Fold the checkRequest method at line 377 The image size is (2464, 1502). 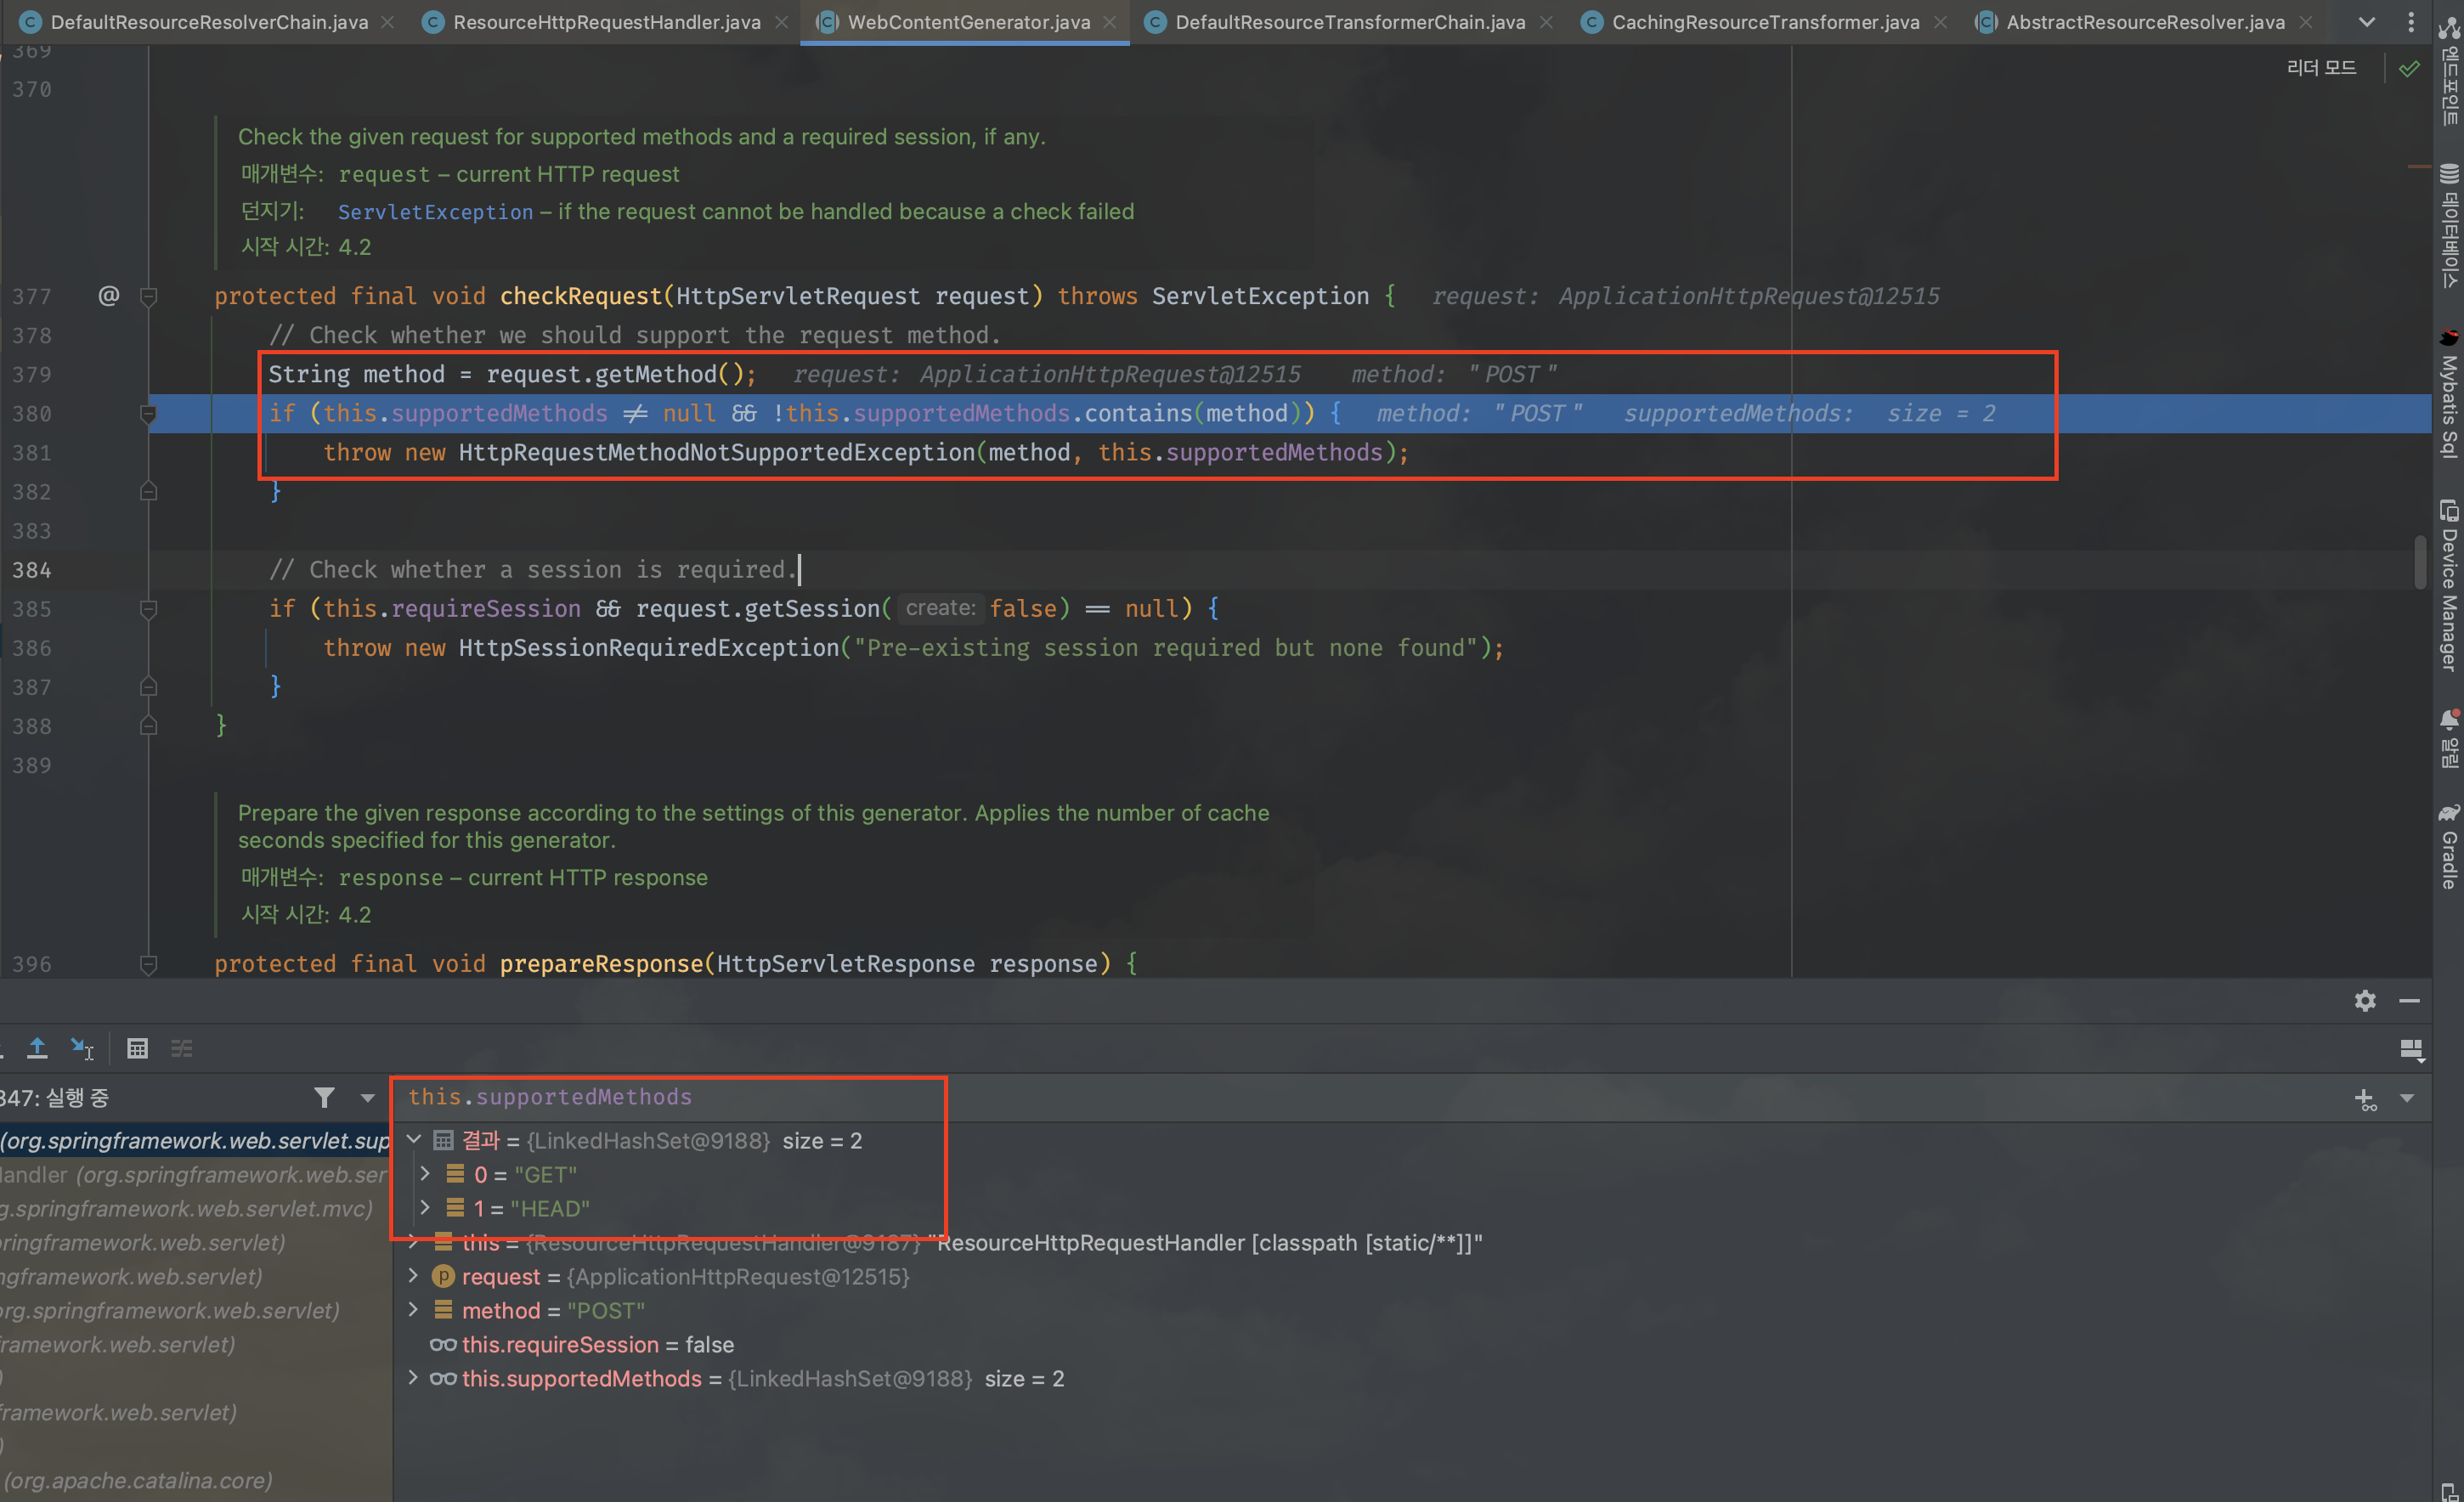[148, 296]
